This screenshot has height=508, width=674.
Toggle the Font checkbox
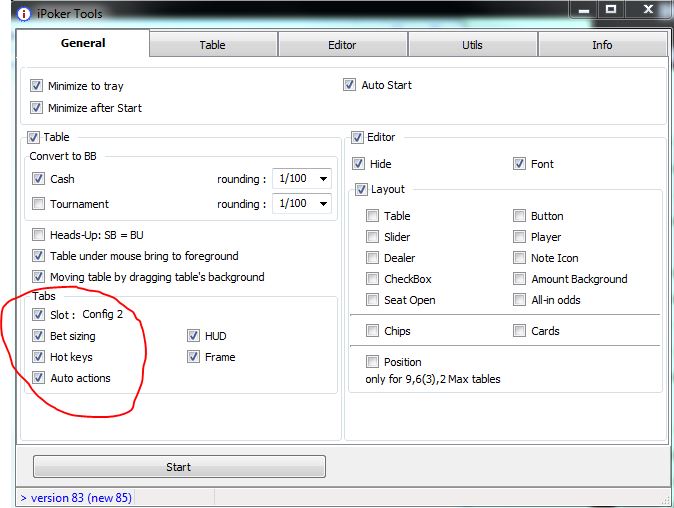pyautogui.click(x=519, y=164)
